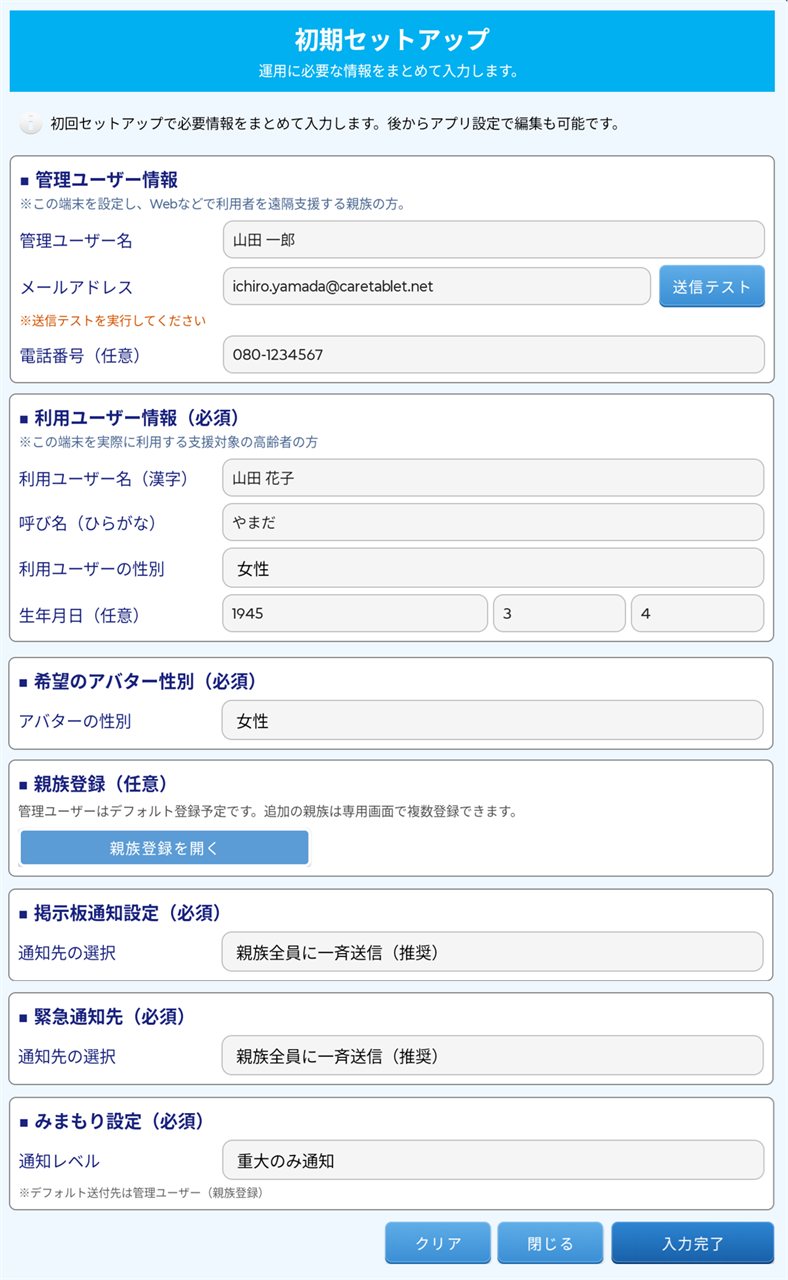Screen dimensions: 788x1280
Task: Click the 親族登録を開く button
Action: click(x=164, y=848)
